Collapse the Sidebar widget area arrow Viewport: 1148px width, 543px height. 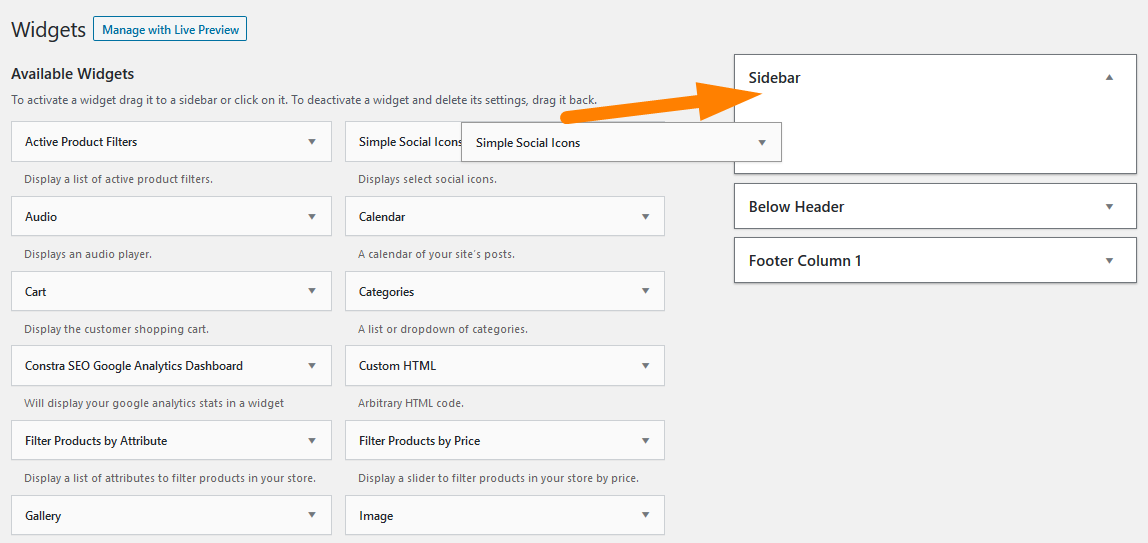1109,77
